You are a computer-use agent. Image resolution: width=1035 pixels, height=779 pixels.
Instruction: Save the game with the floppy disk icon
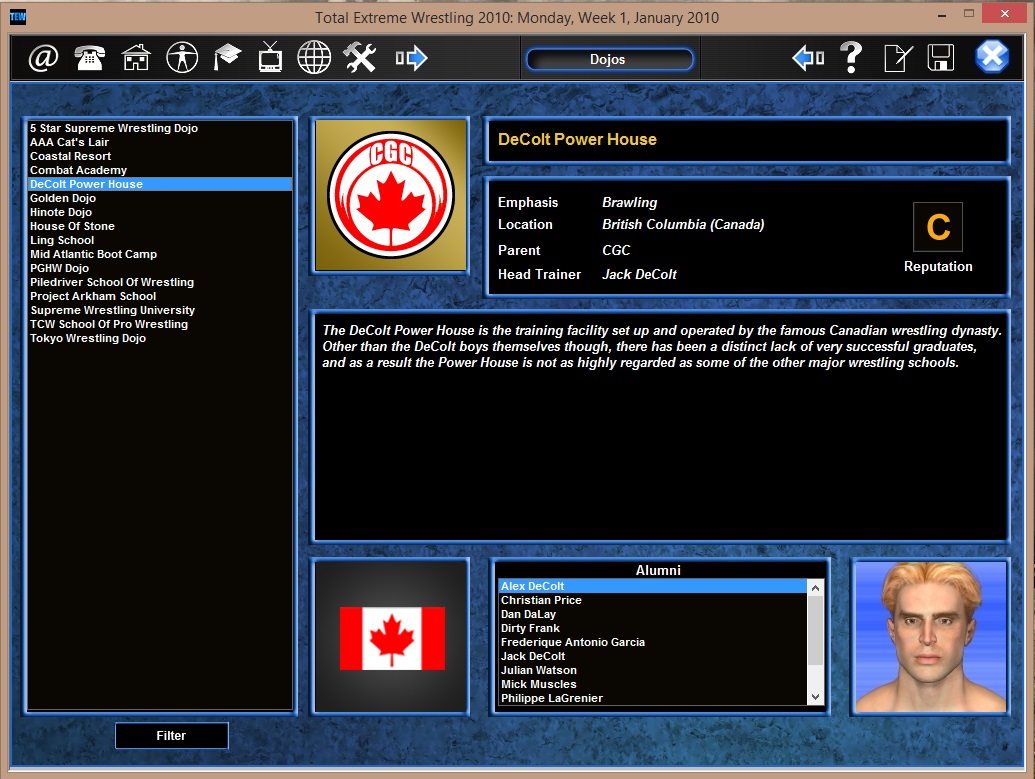click(x=940, y=57)
